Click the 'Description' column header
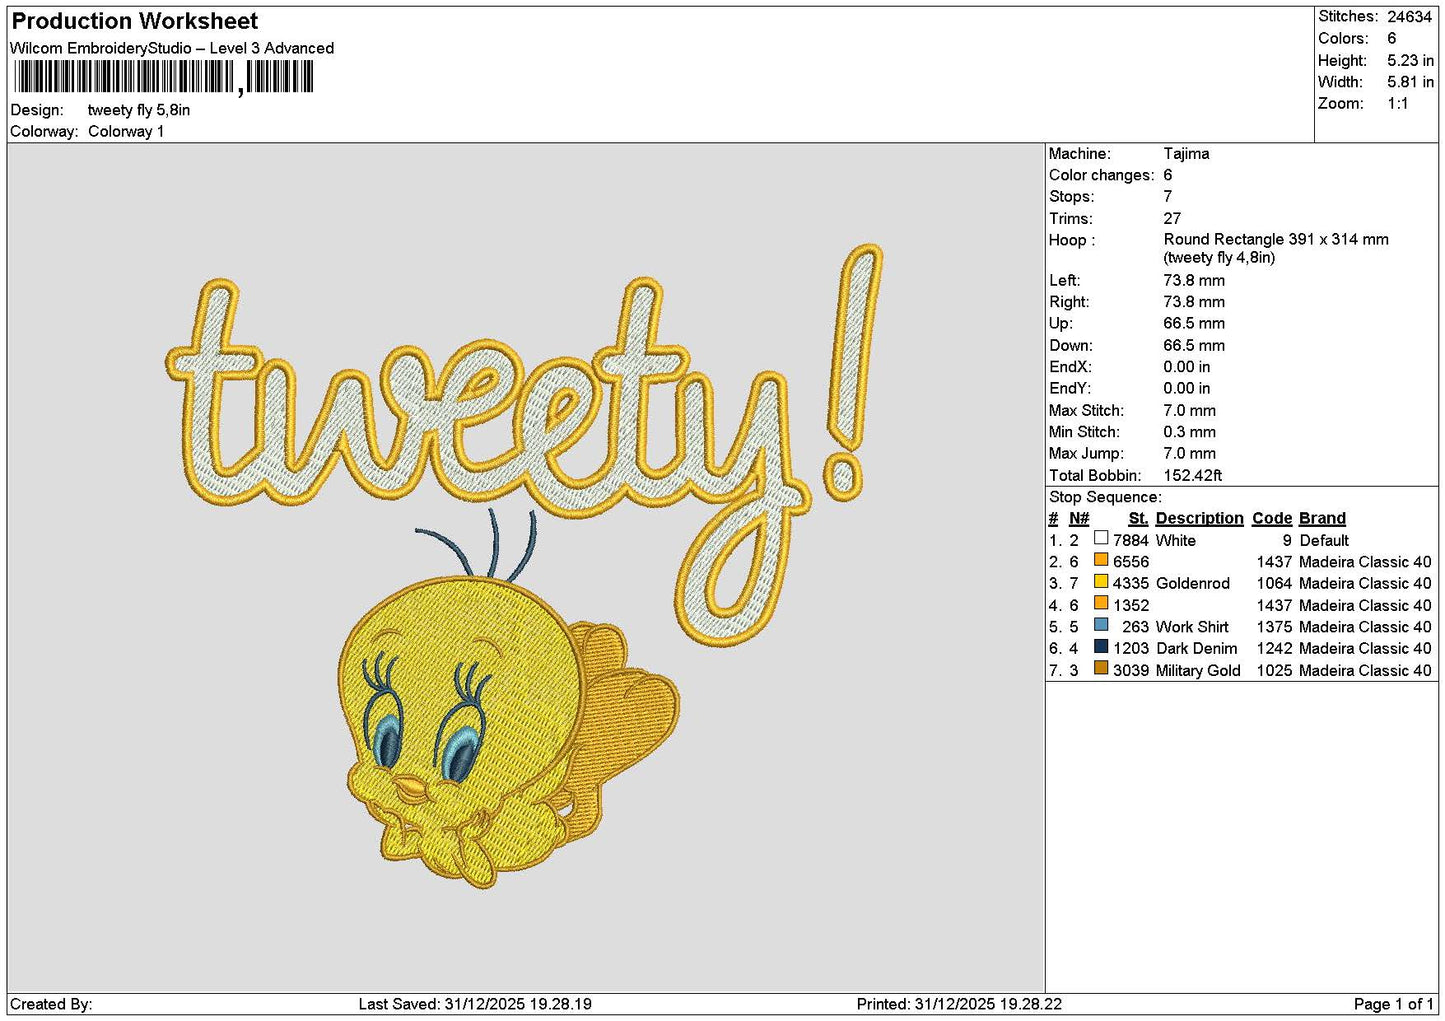This screenshot has height=1021, width=1445. 1199,518
